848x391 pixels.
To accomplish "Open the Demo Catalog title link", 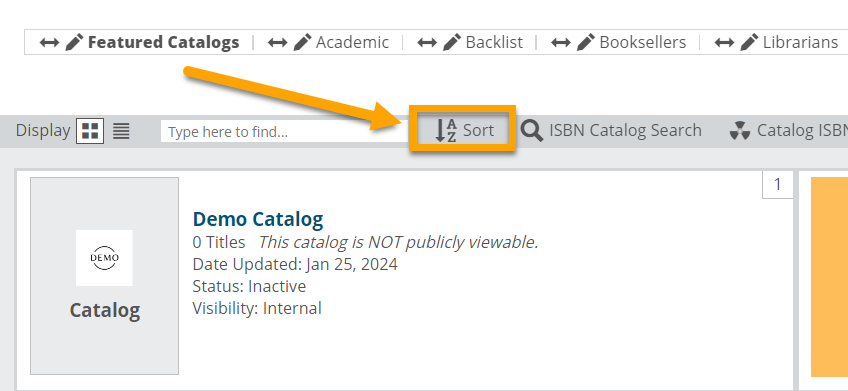I will coord(258,219).
